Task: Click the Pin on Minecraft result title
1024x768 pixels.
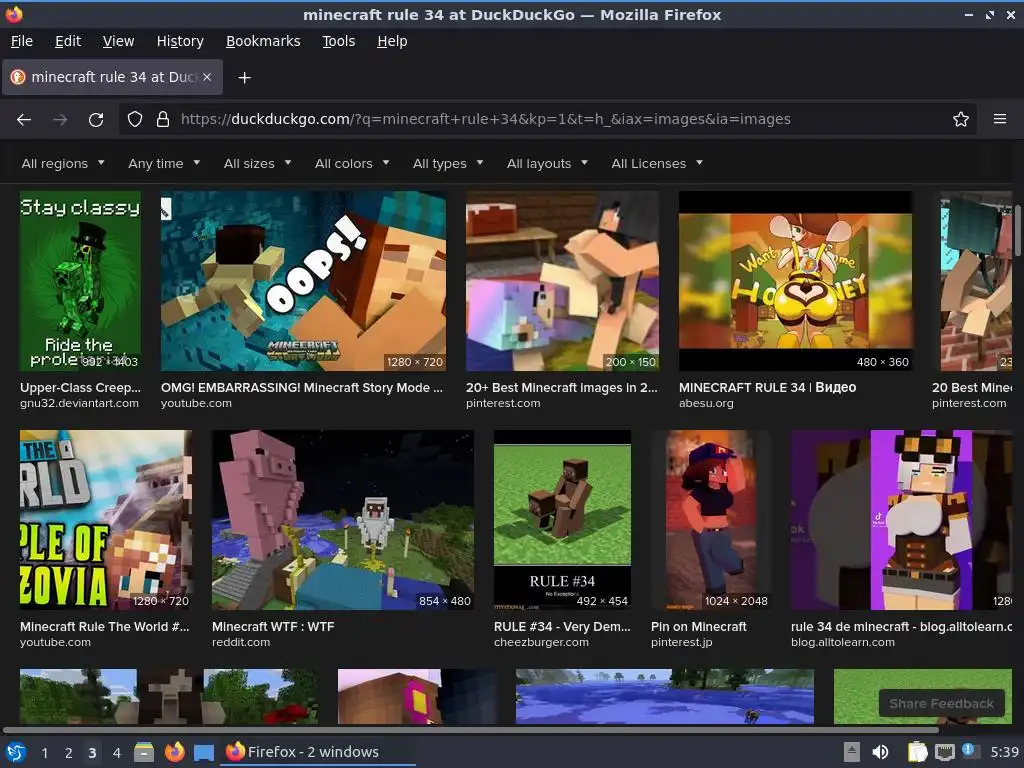Action: point(698,626)
